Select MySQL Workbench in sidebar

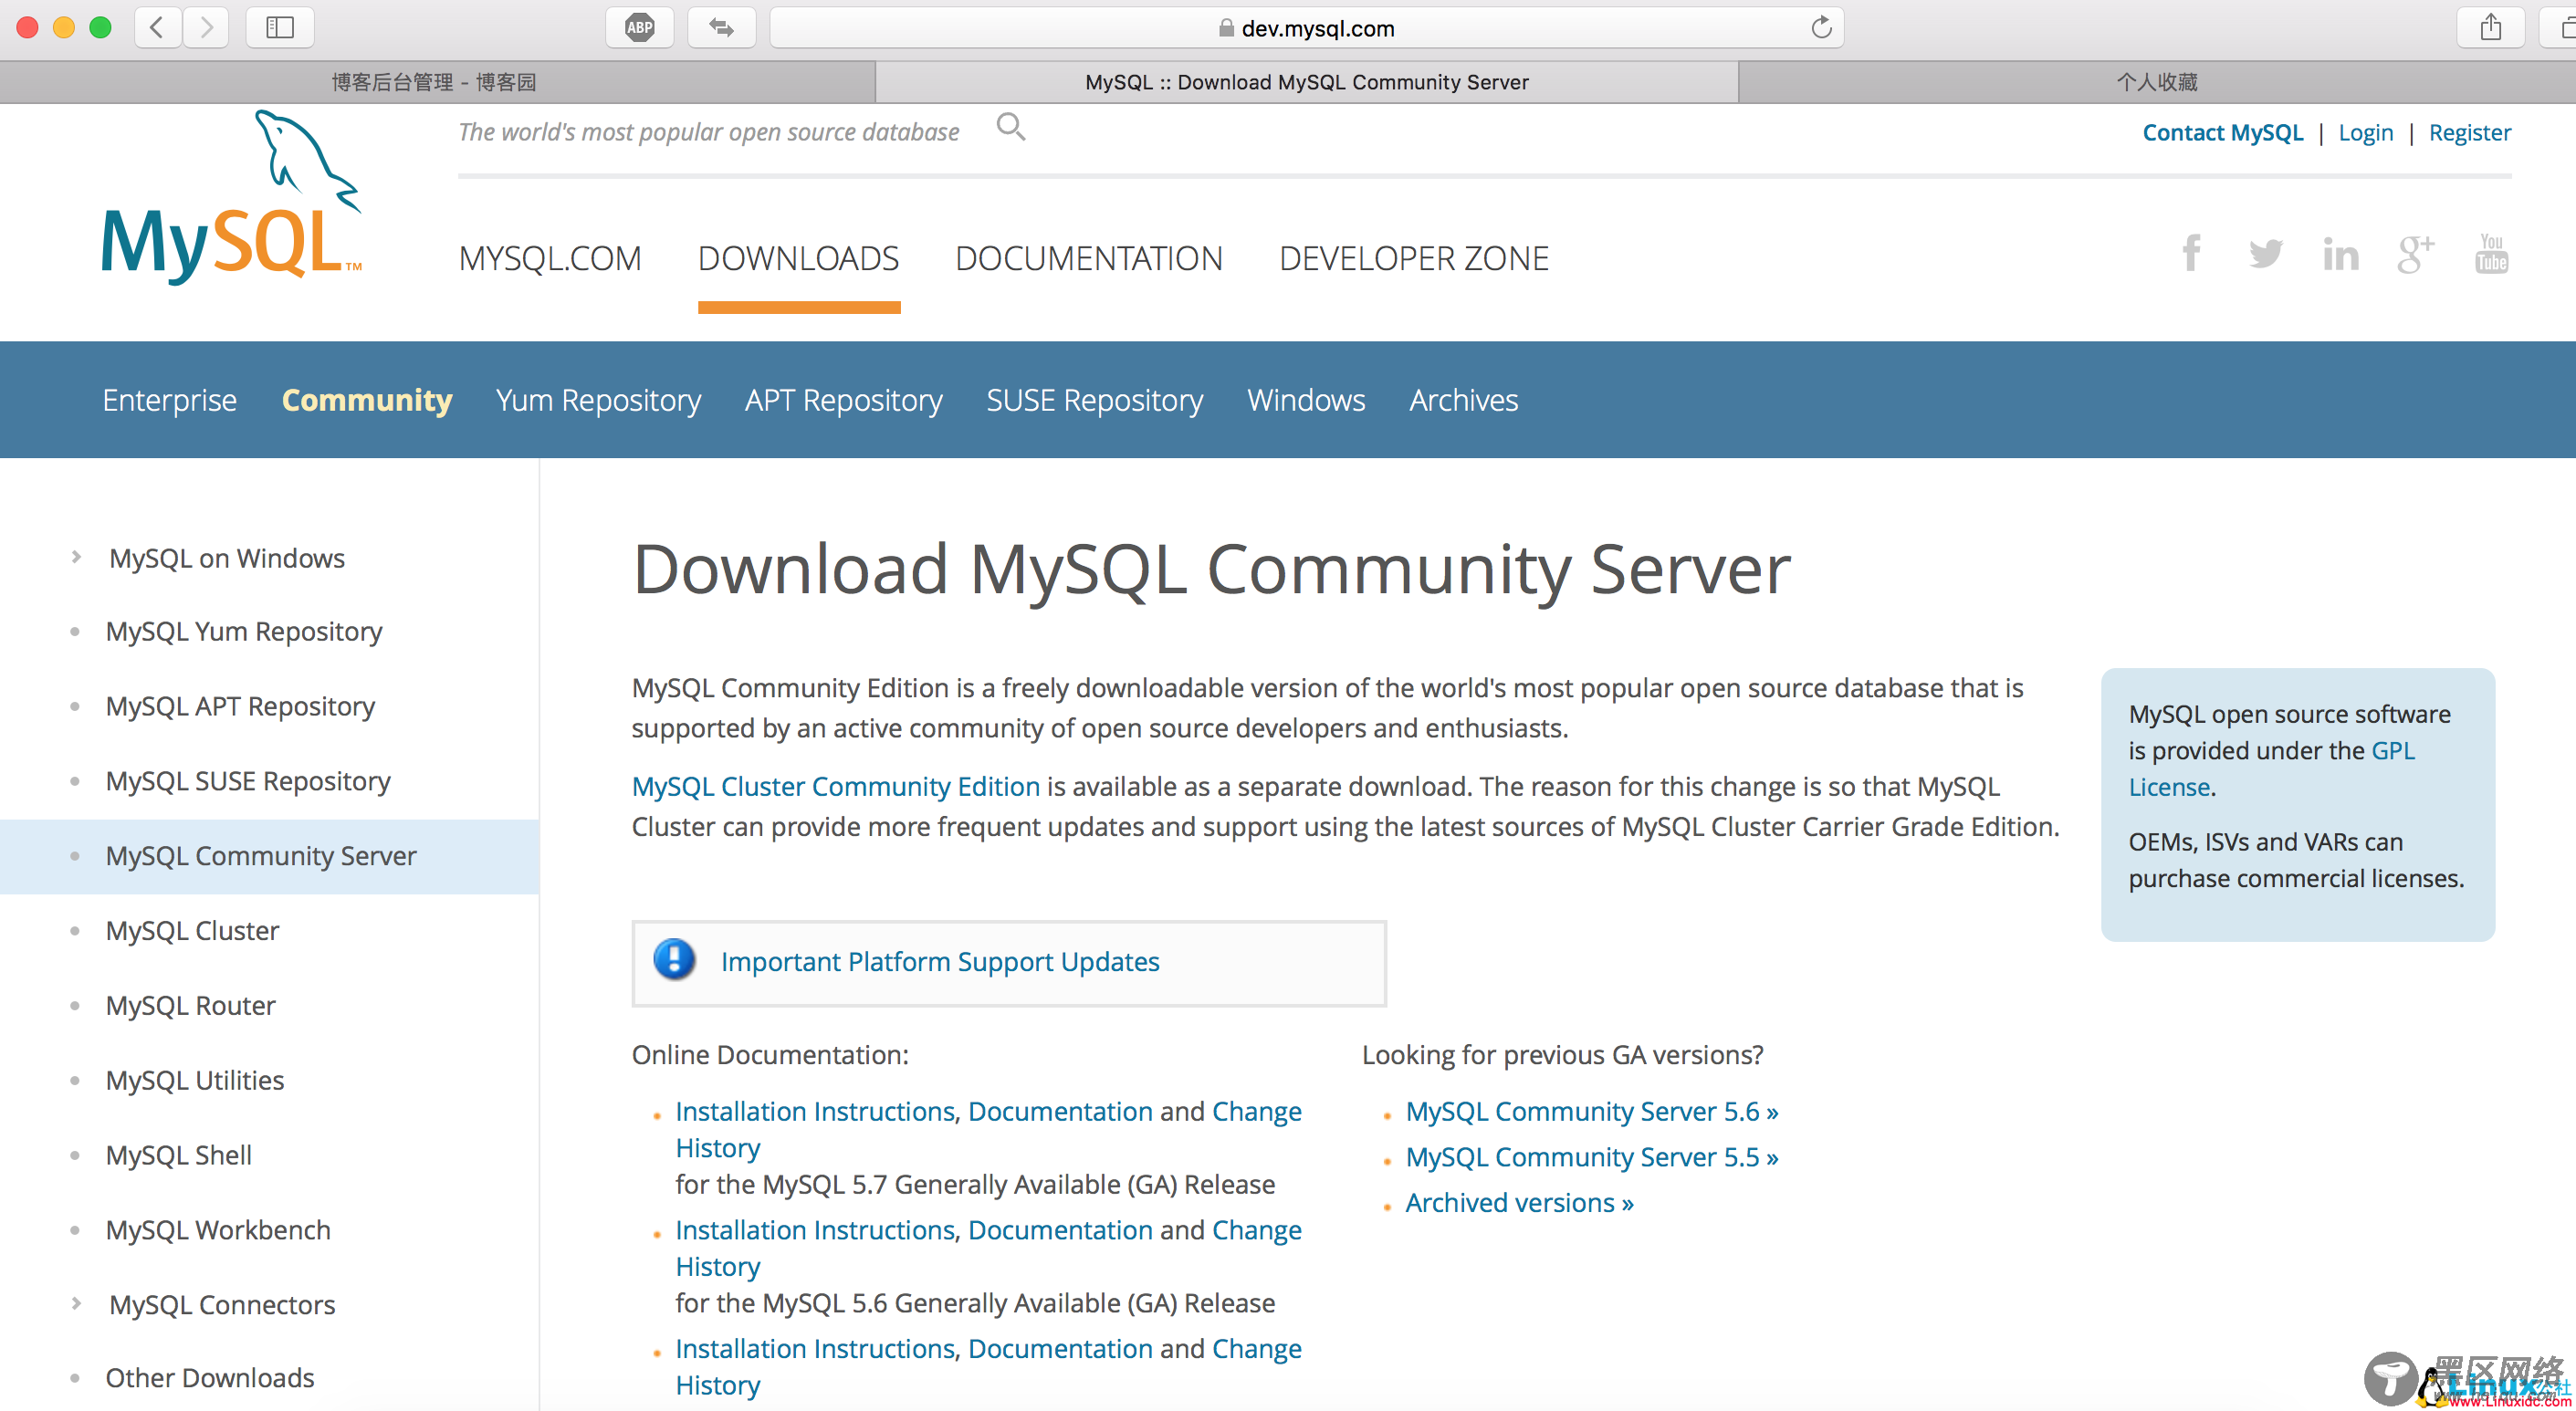218,1230
